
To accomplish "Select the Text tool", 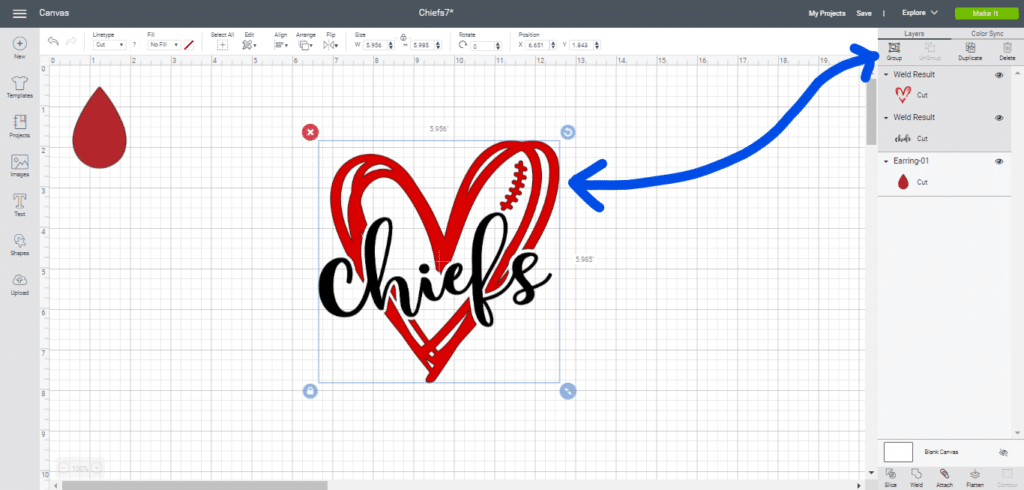I will [19, 203].
